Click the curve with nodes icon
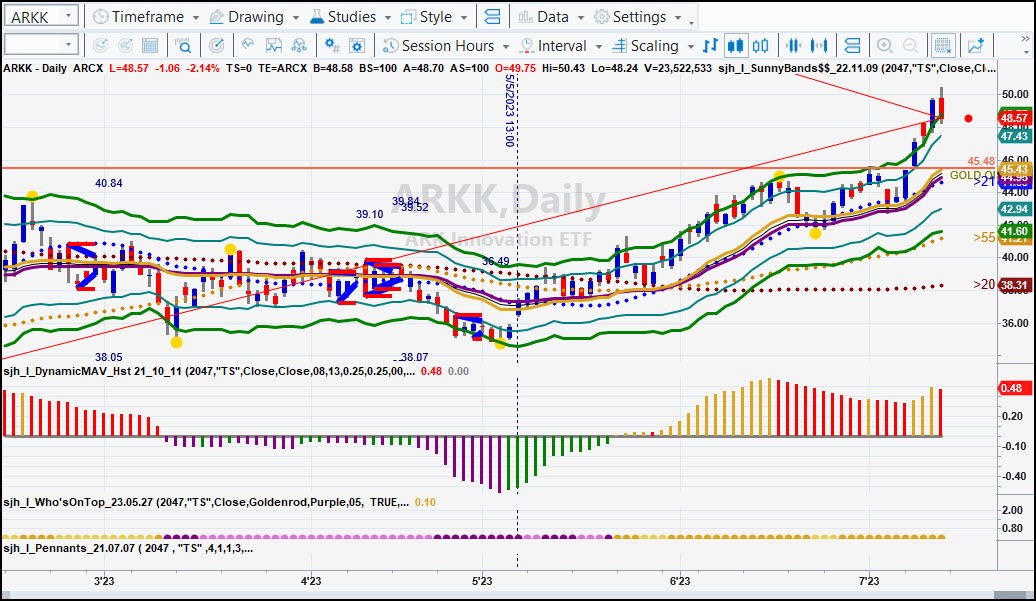1036x601 pixels. tap(299, 46)
